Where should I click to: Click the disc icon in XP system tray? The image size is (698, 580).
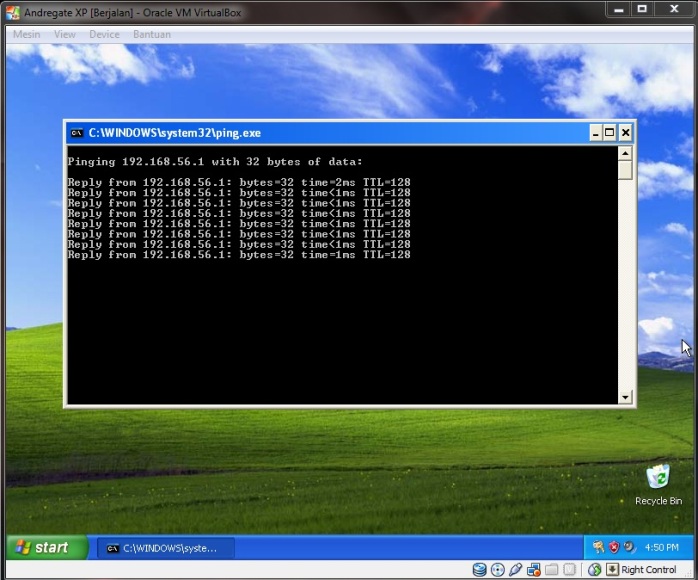[629, 547]
